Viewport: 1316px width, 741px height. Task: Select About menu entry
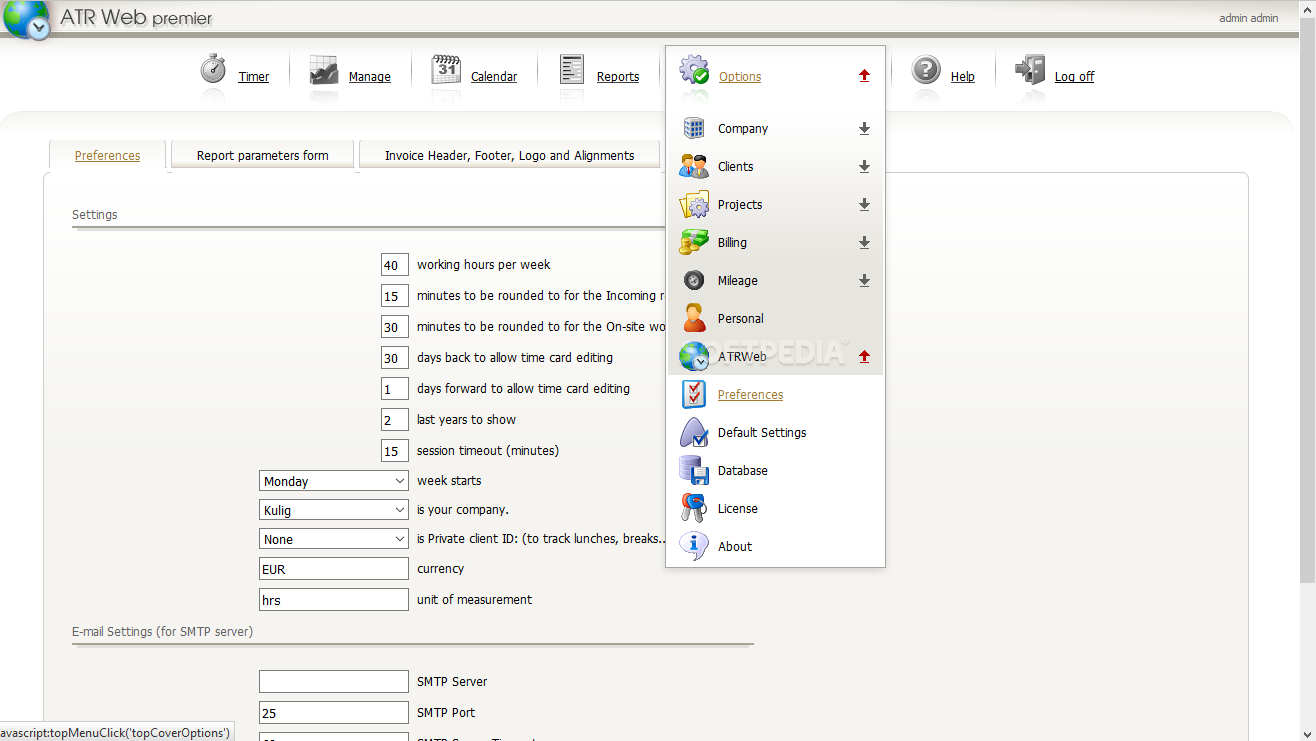pos(735,547)
